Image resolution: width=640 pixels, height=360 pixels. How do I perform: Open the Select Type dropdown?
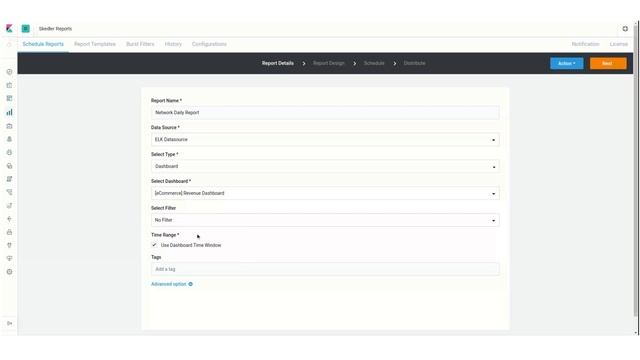pyautogui.click(x=325, y=167)
